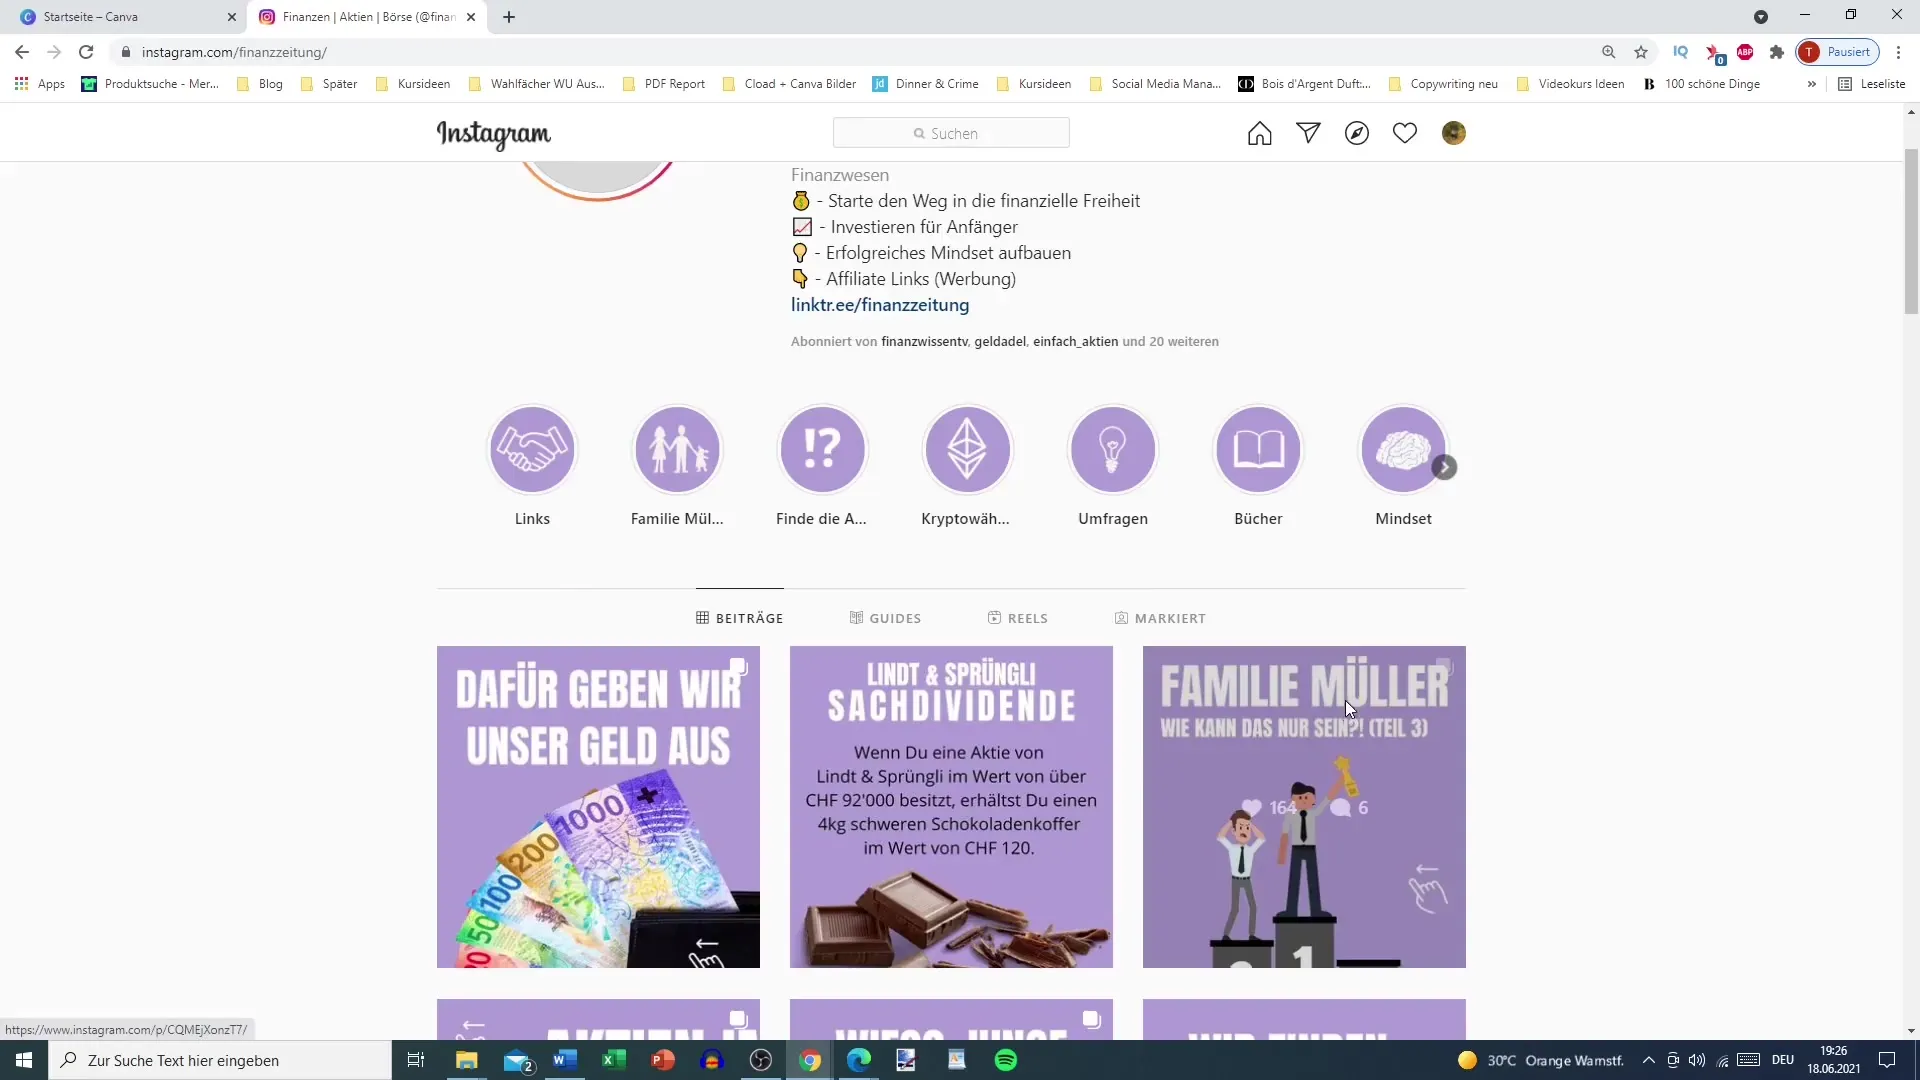1920x1080 pixels.
Task: Open Social Media Mana... bookmark folder
Action: point(1155,84)
